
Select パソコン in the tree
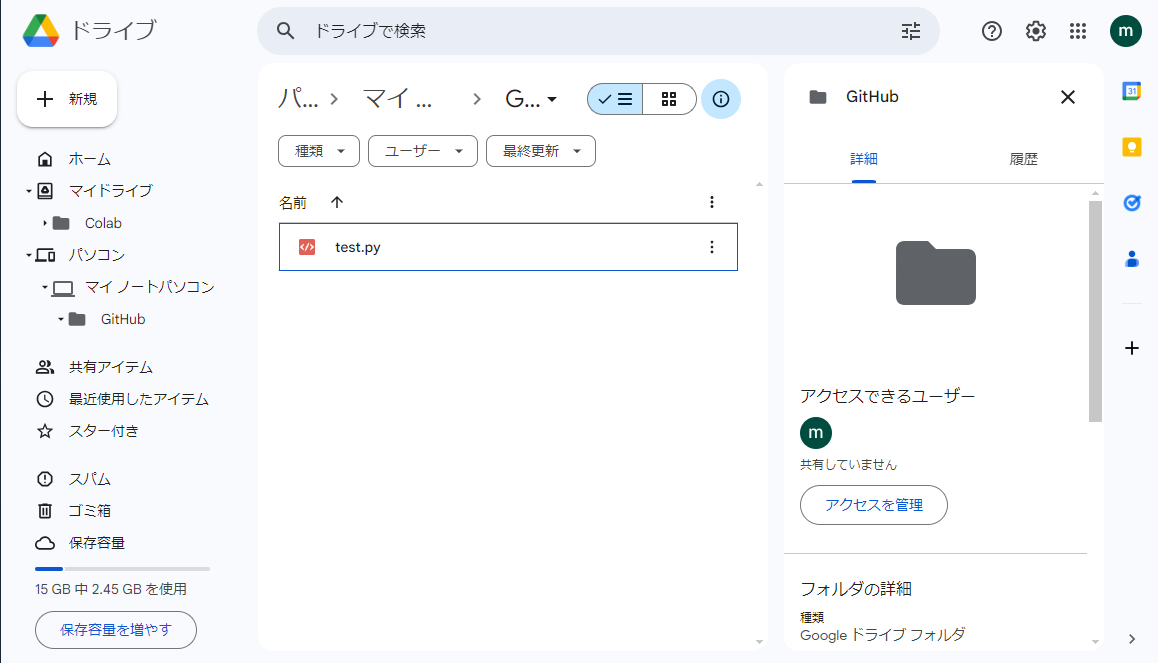tap(97, 255)
